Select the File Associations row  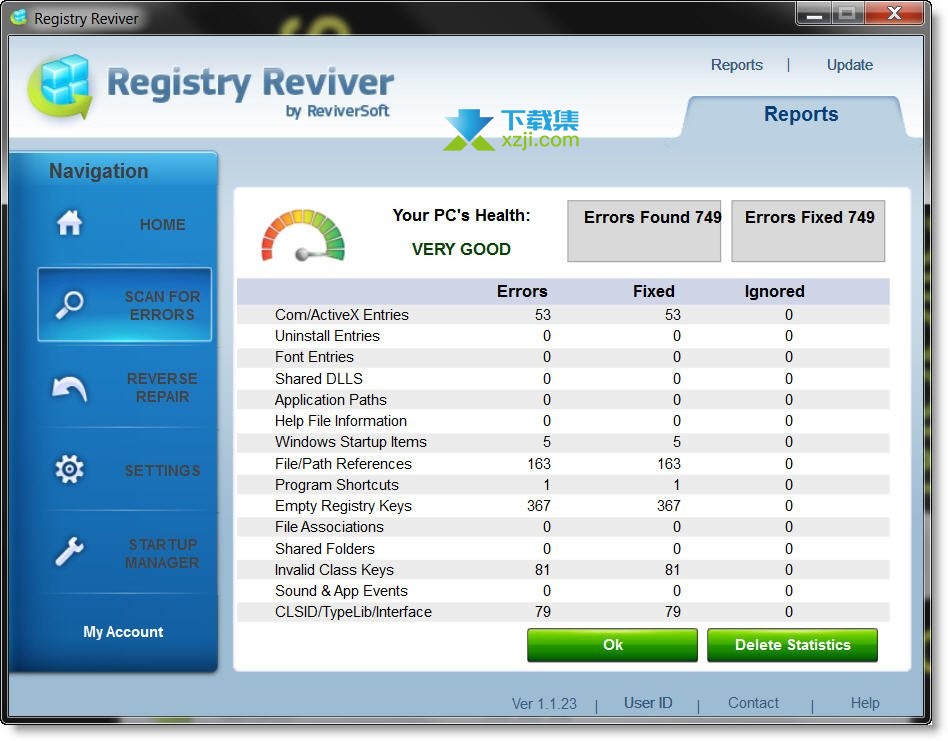[563, 527]
